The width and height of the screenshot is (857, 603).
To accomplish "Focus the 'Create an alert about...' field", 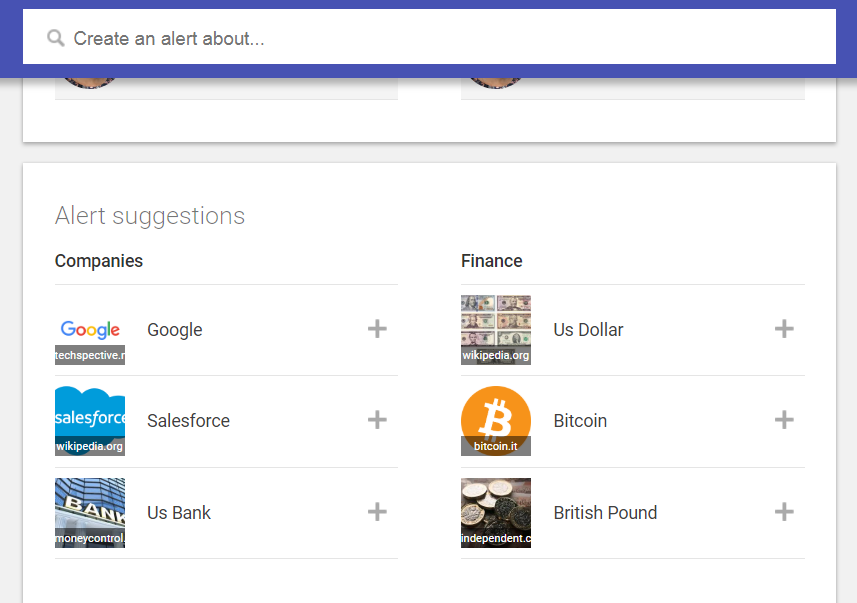I will click(x=429, y=37).
